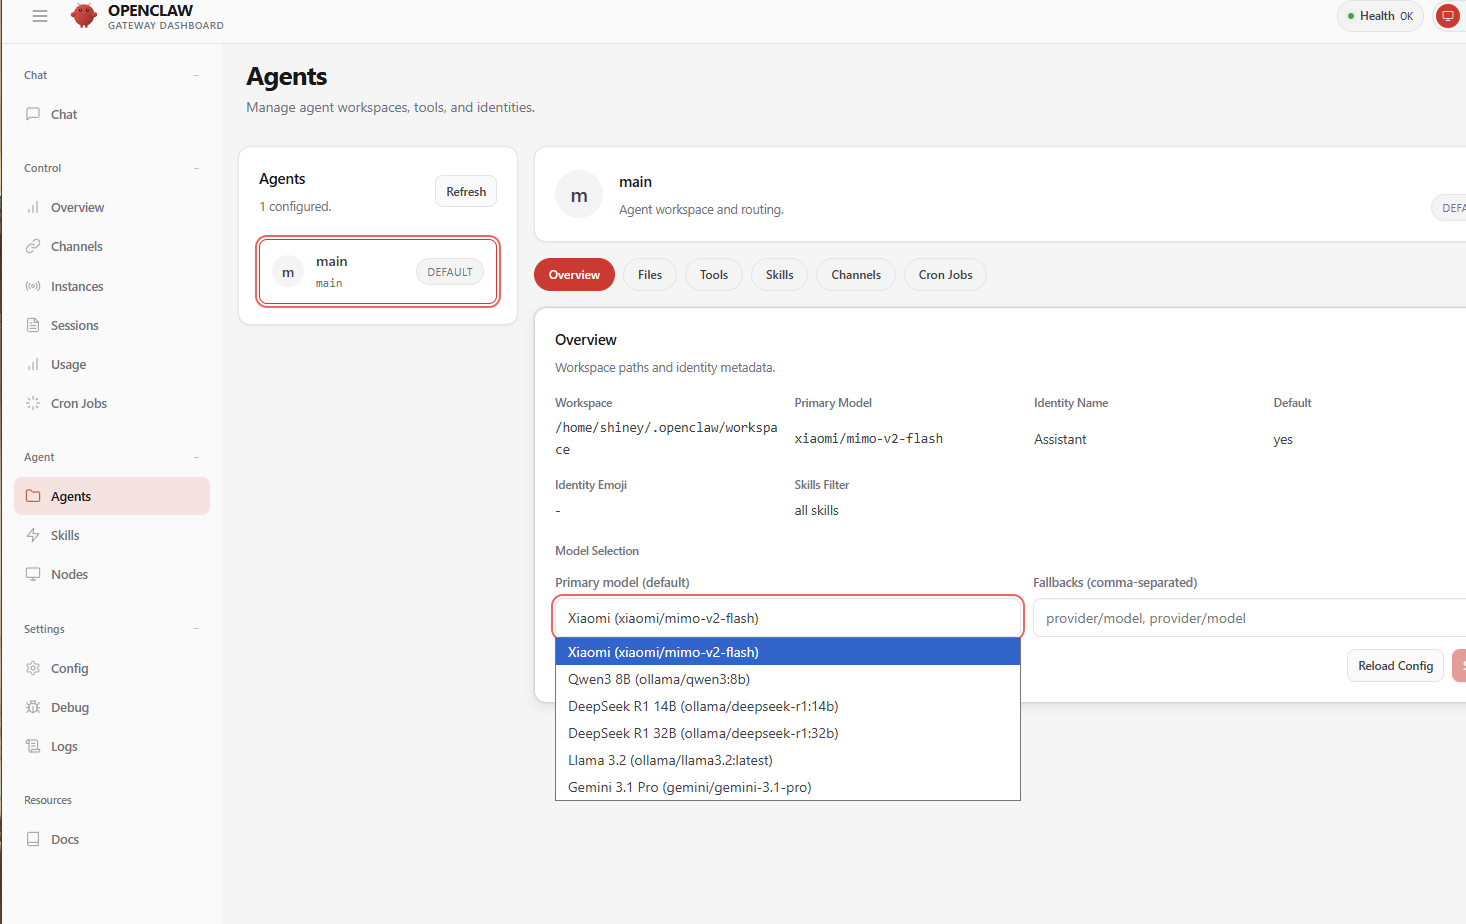Open Channels via its link icon
1466x924 pixels.
pos(33,246)
